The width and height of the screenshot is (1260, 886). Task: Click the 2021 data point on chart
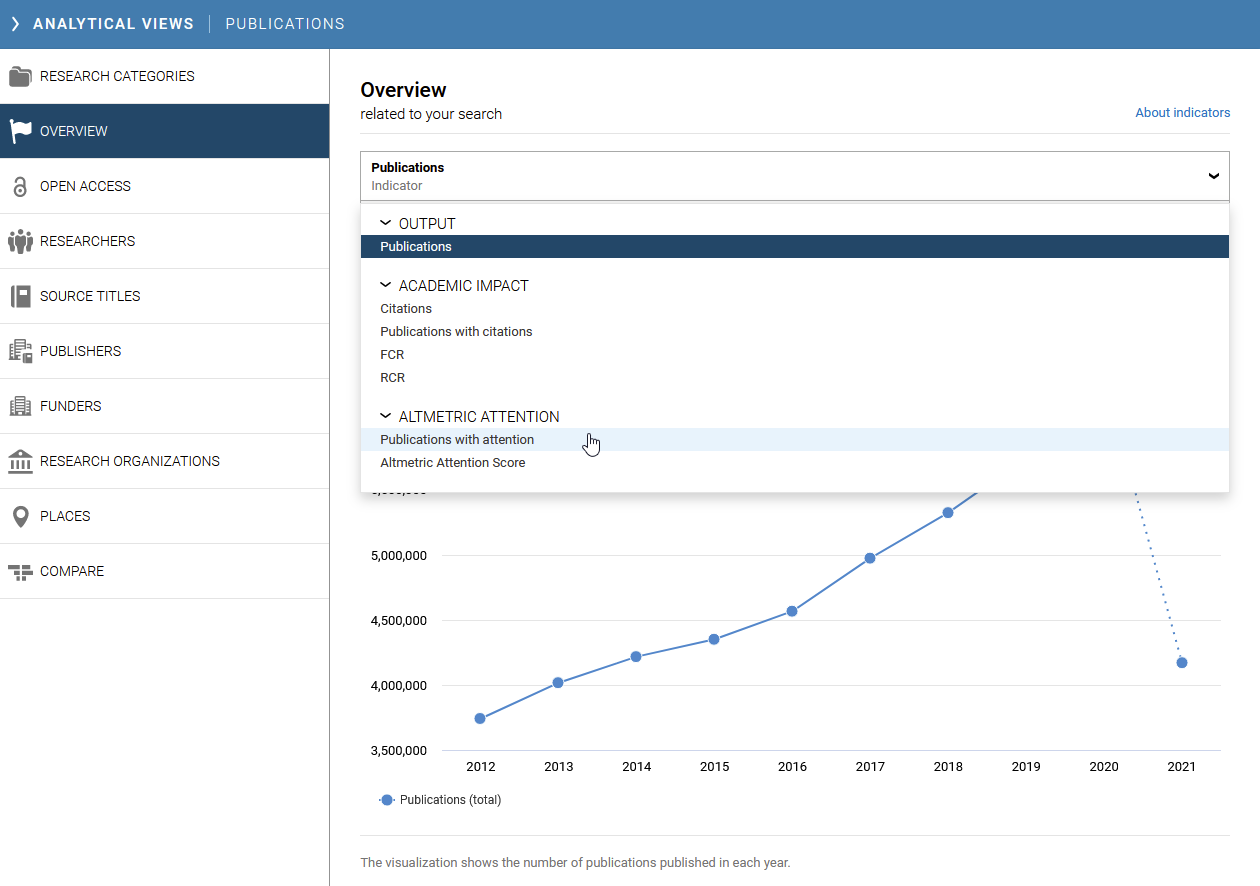pyautogui.click(x=1182, y=663)
